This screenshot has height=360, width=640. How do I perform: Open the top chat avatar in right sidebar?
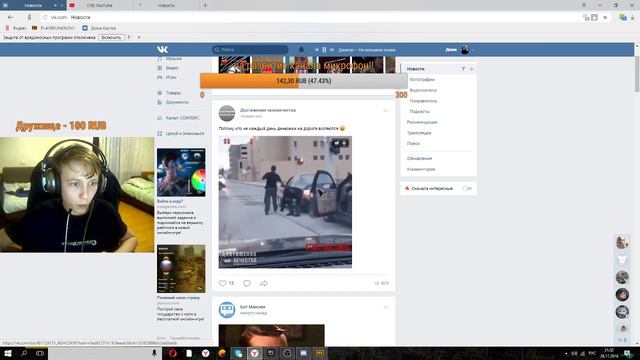pos(622,242)
